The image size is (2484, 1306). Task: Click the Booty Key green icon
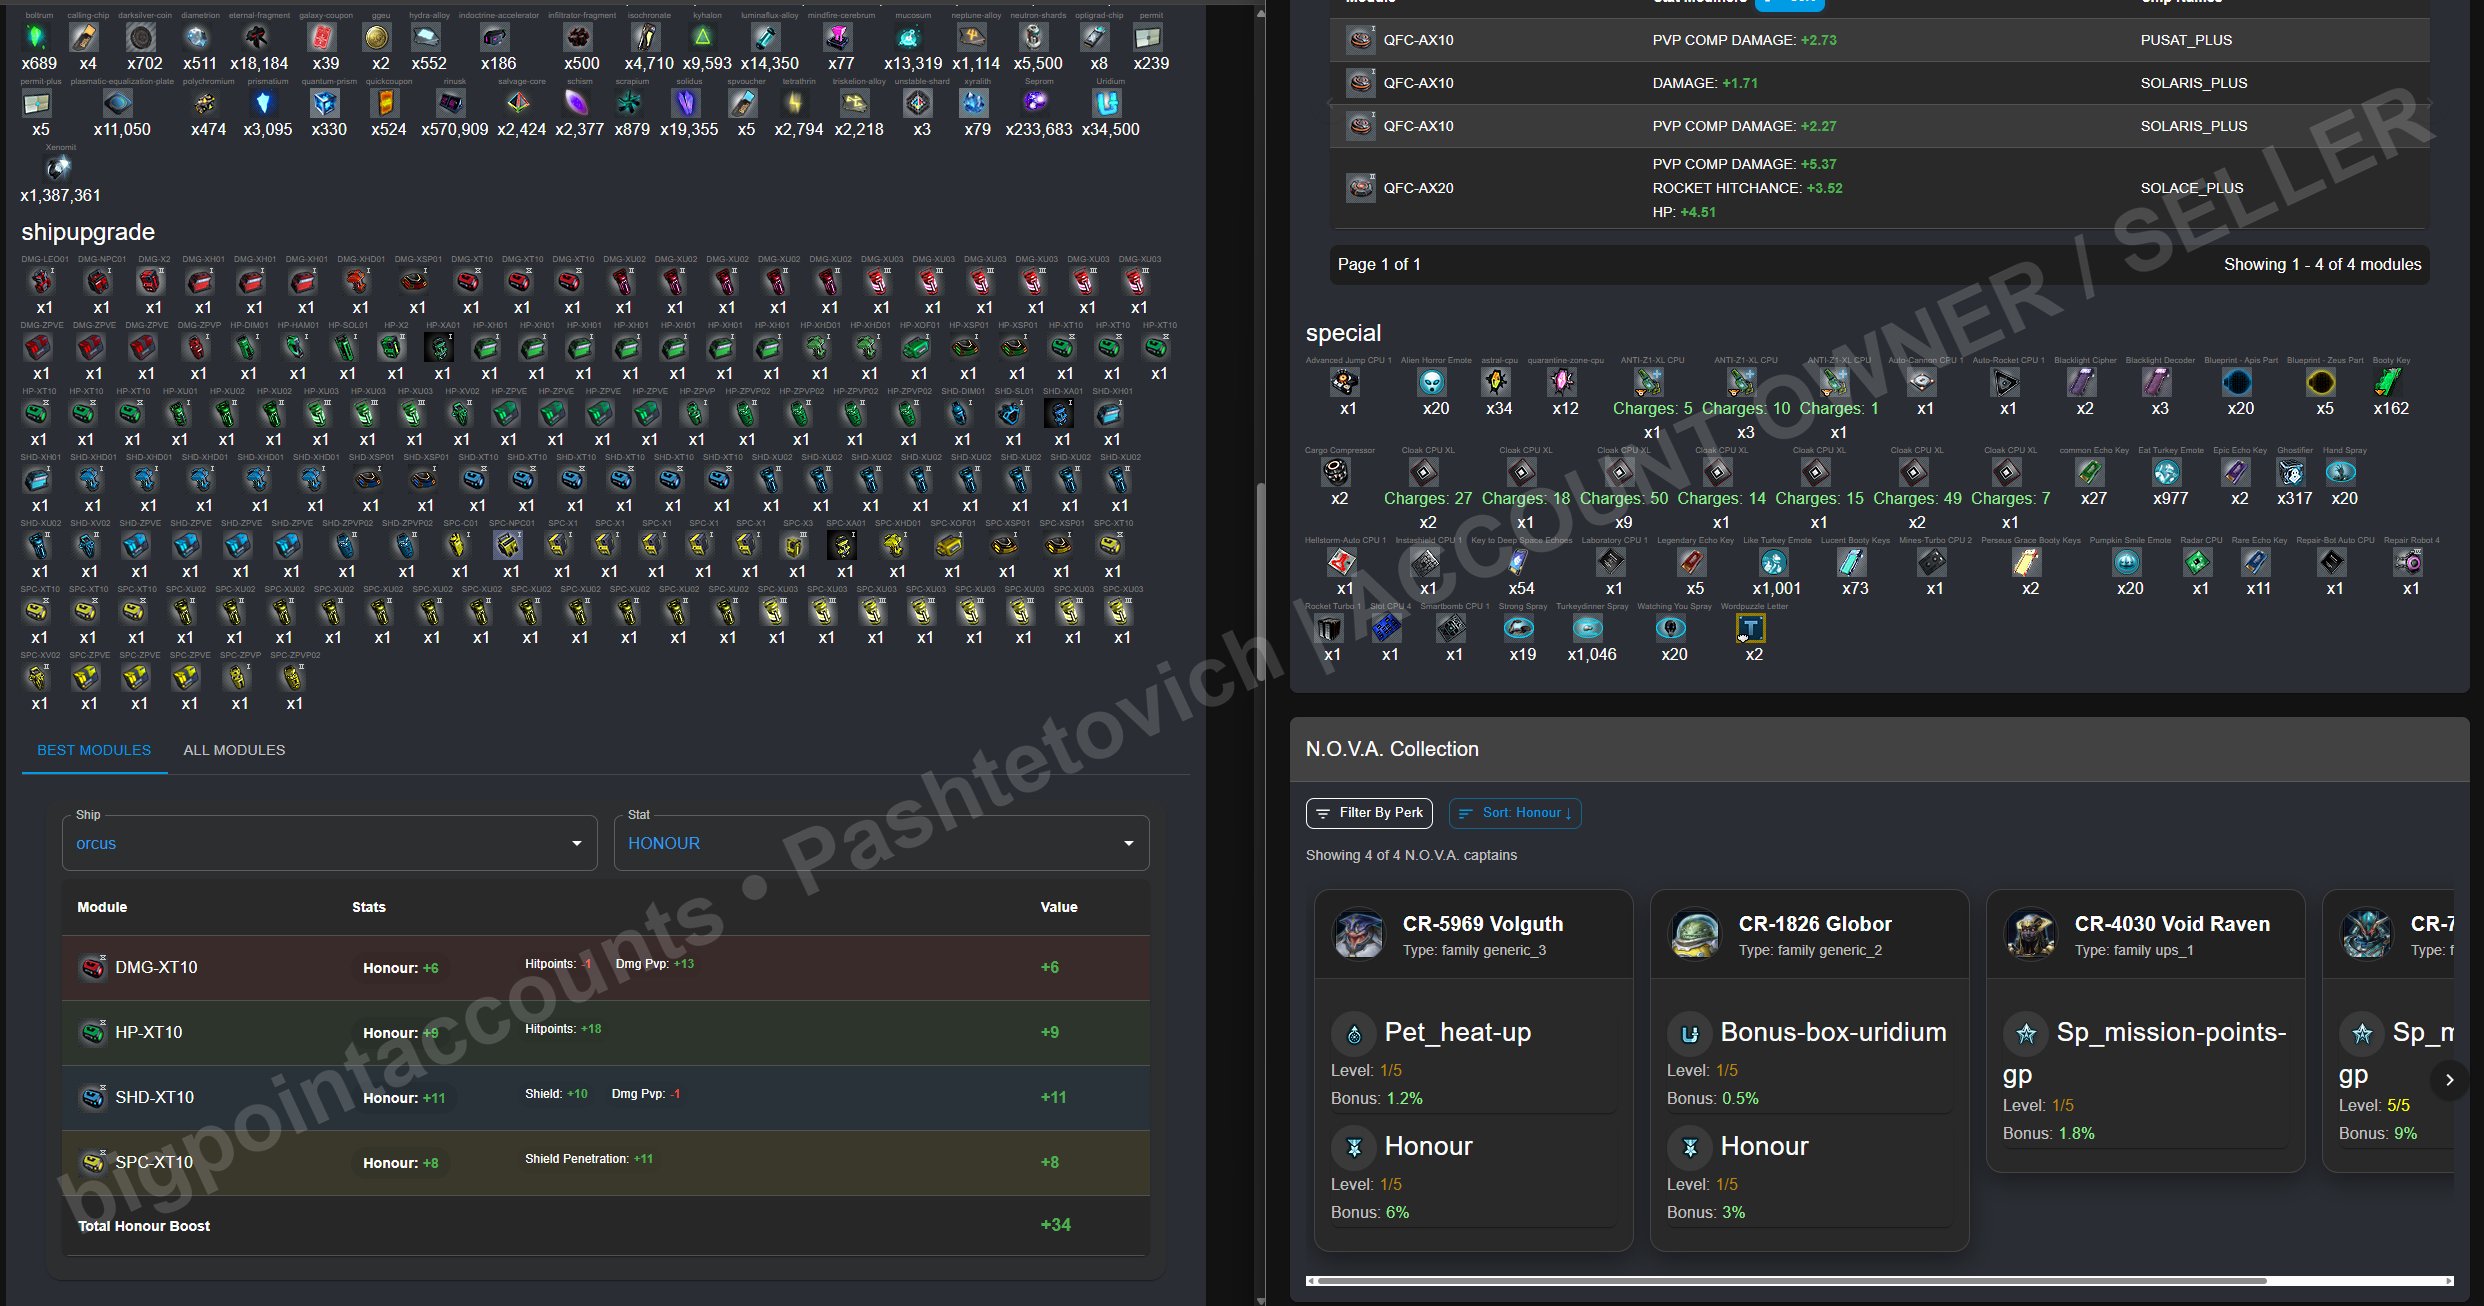click(2388, 382)
